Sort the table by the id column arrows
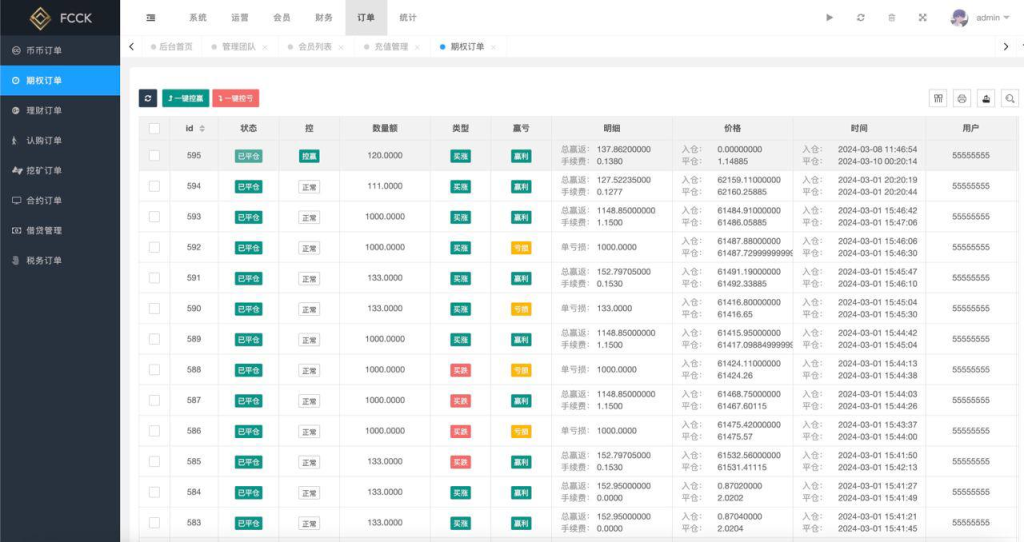This screenshot has width=1024, height=542. coord(202,129)
